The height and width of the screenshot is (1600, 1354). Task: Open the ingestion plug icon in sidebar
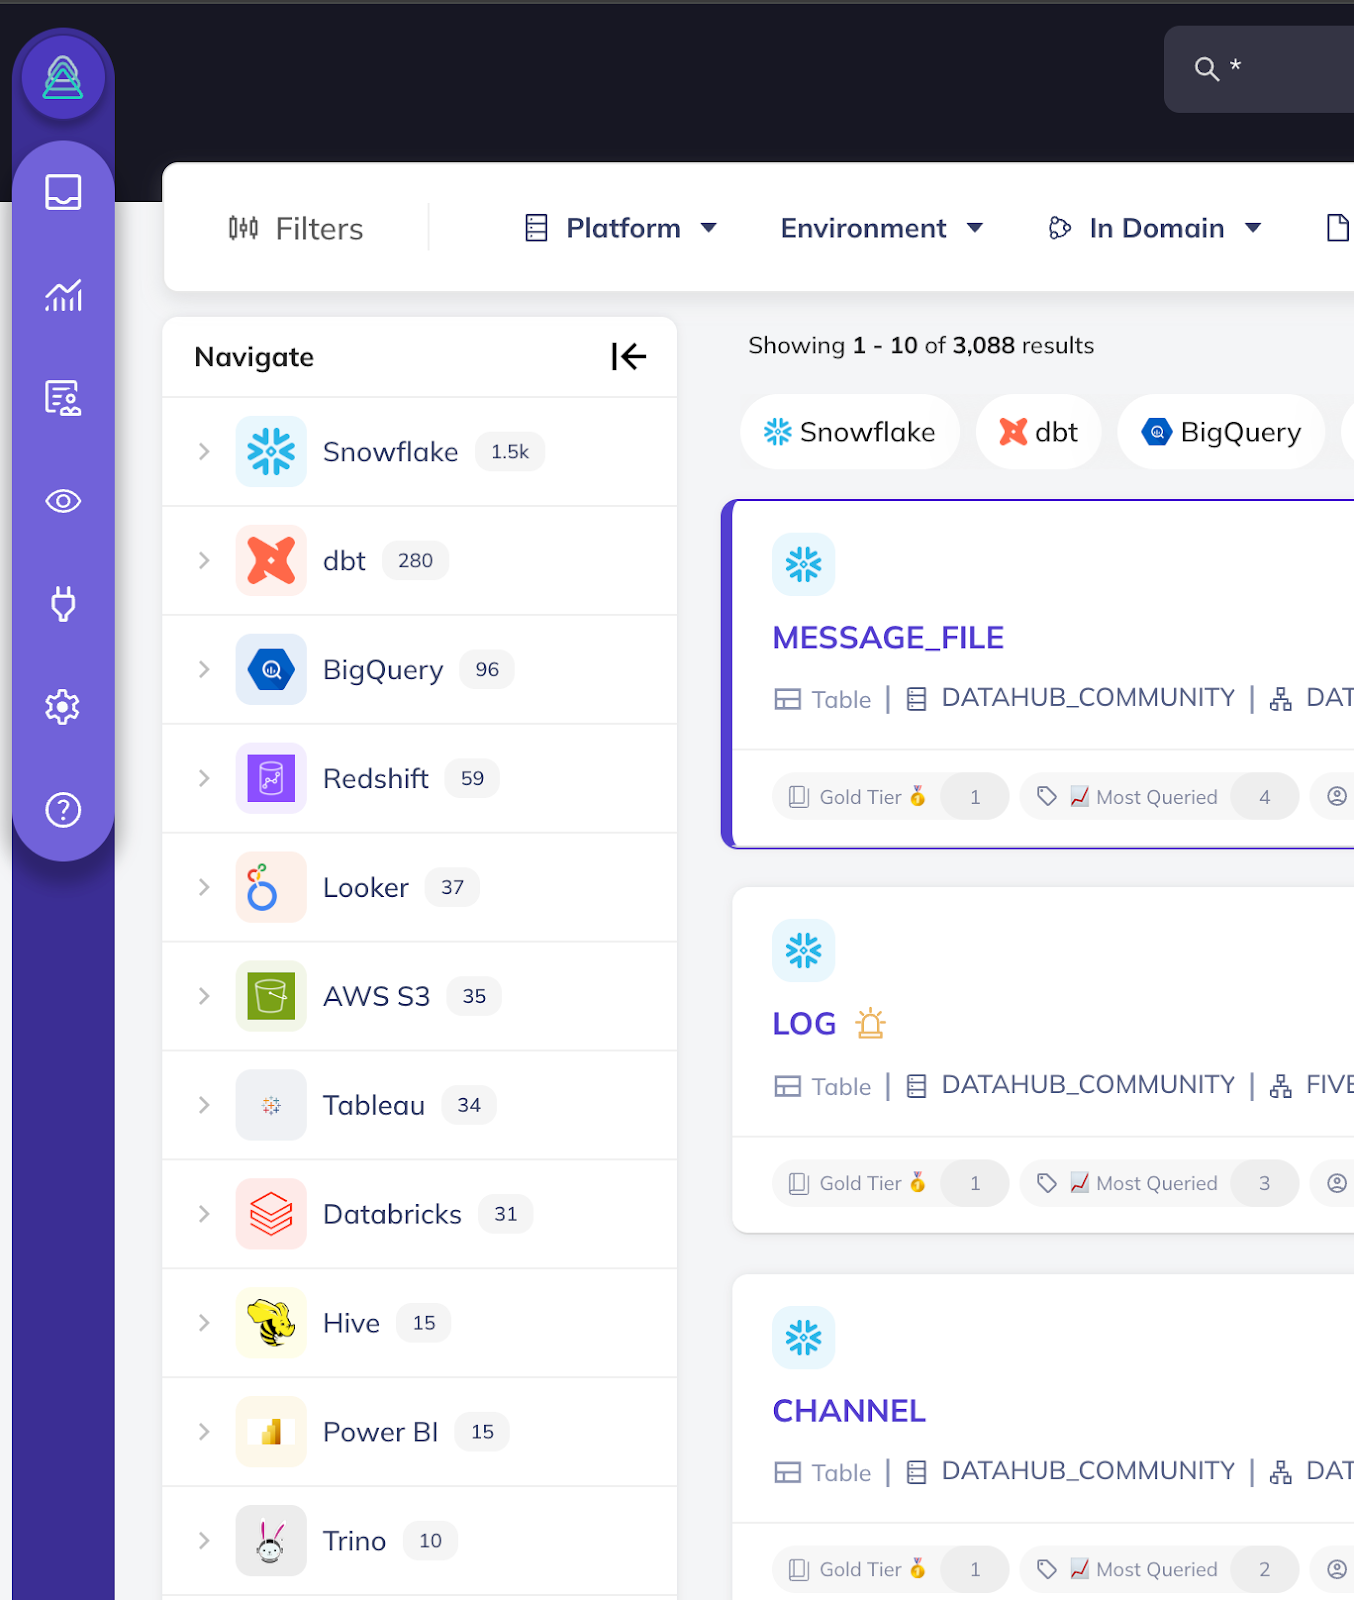click(x=63, y=604)
